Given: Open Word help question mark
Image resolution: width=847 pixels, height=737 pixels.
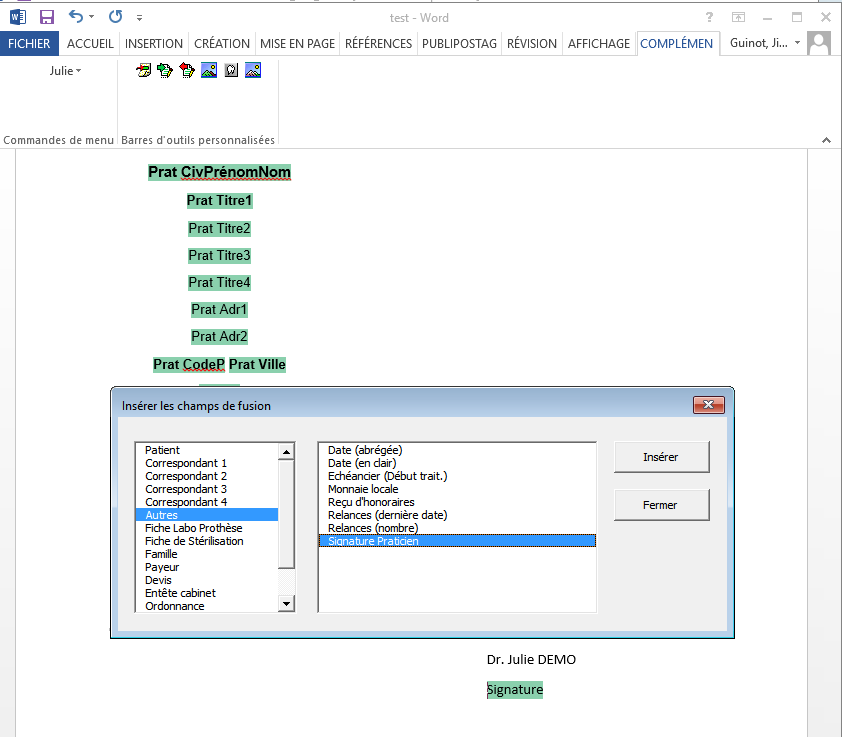Looking at the screenshot, I should [x=709, y=17].
